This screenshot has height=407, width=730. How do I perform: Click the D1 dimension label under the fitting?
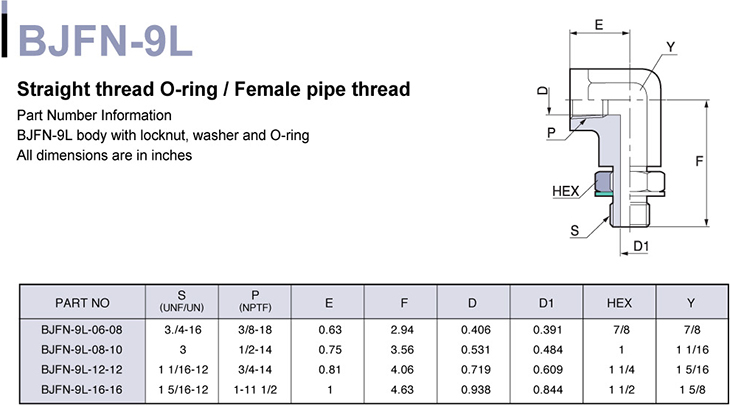click(641, 245)
